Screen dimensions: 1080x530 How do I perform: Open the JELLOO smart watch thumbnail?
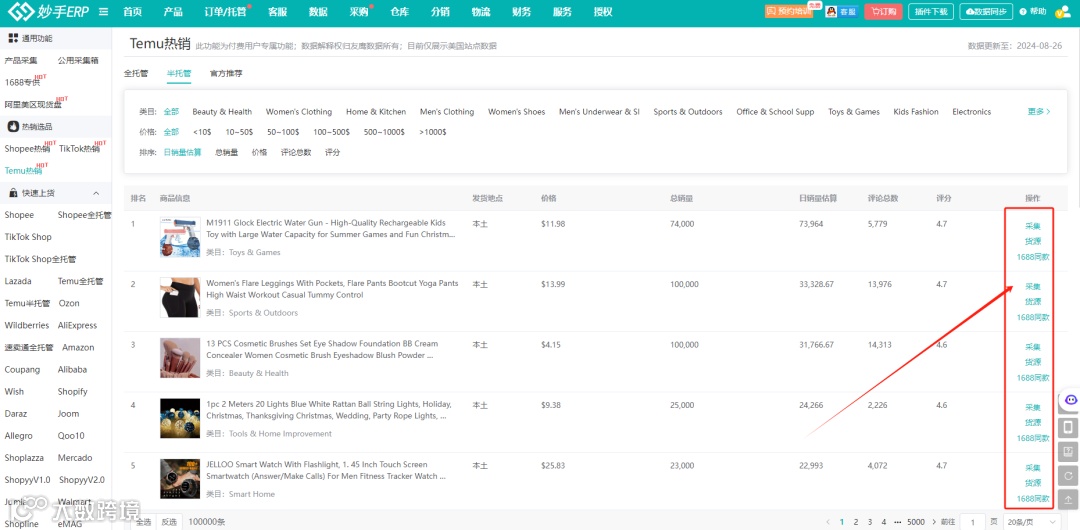(180, 479)
